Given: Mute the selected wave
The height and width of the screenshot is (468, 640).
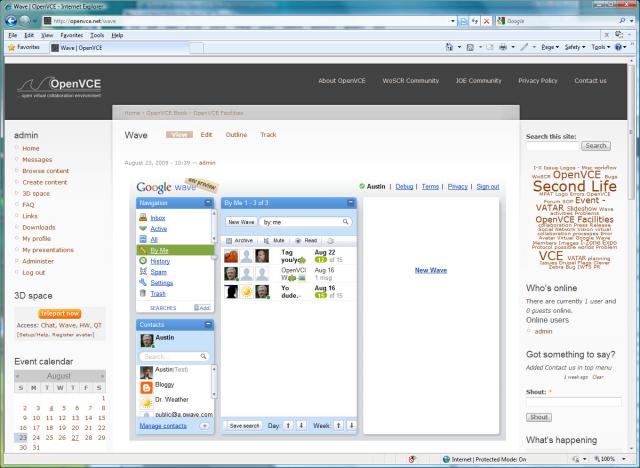Looking at the screenshot, I should (x=273, y=241).
